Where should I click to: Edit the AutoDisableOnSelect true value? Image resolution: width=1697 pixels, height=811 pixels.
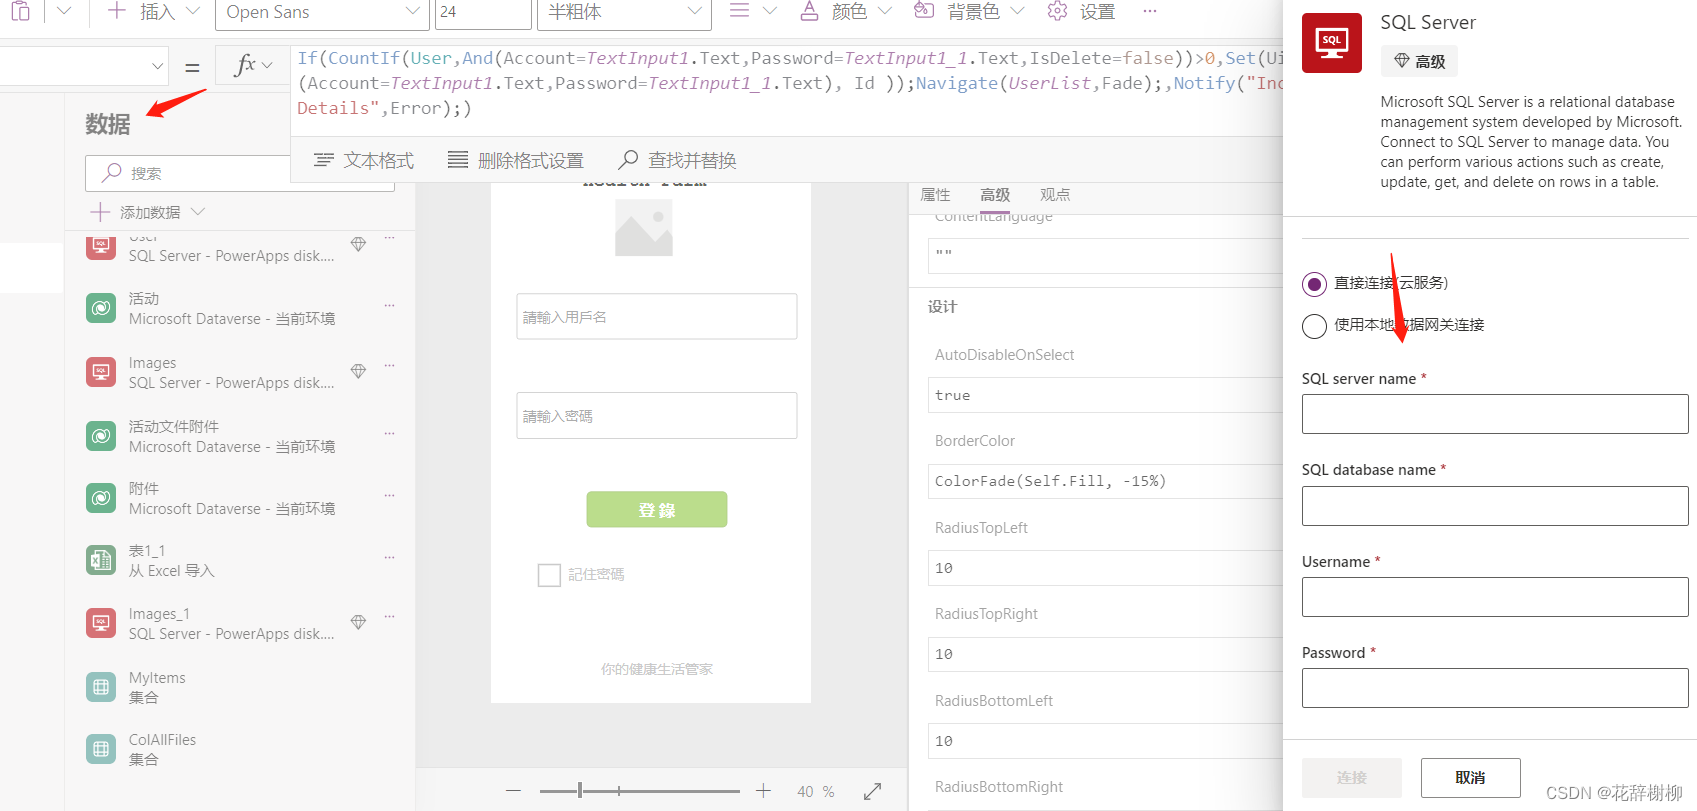[1105, 395]
